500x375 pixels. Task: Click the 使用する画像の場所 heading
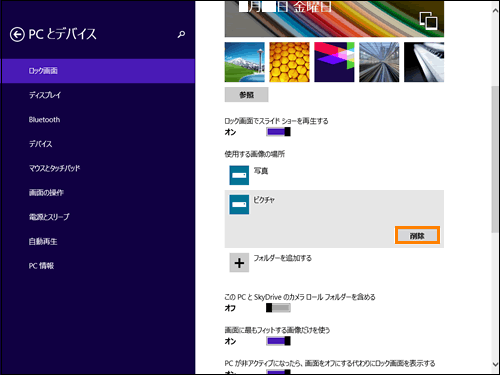coord(255,154)
